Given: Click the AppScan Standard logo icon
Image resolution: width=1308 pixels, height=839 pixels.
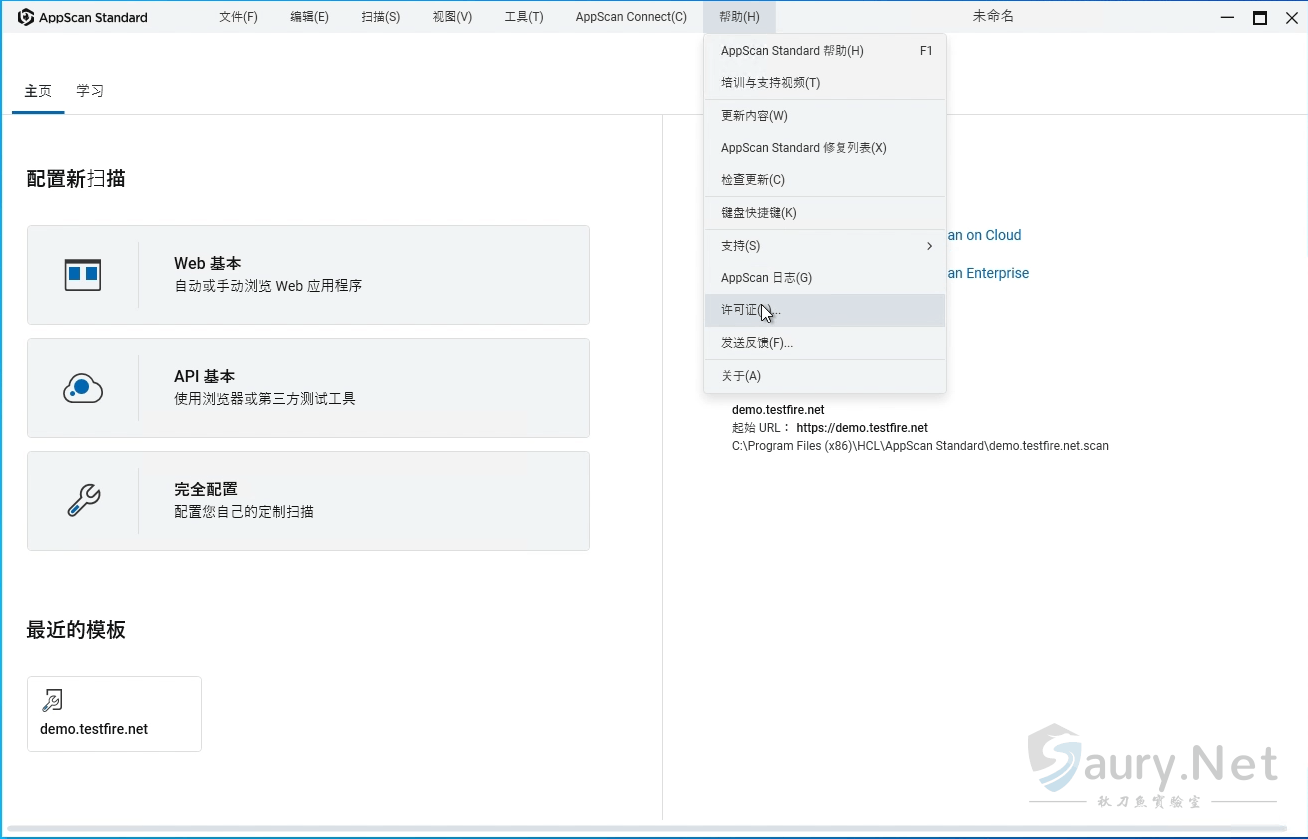Looking at the screenshot, I should coord(24,16).
